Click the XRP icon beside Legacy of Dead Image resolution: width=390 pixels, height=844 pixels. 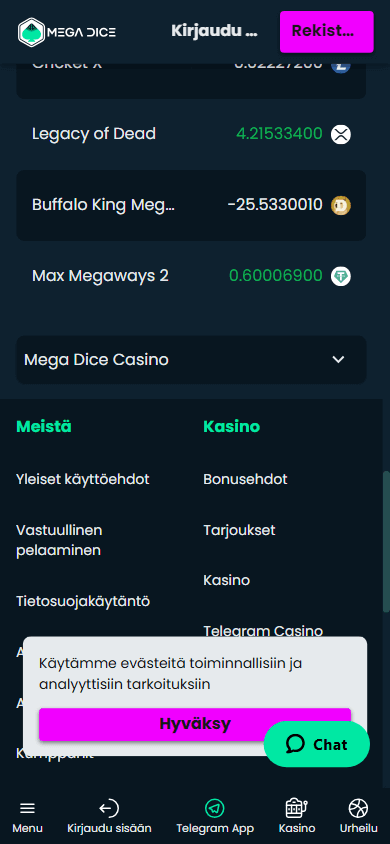[341, 134]
